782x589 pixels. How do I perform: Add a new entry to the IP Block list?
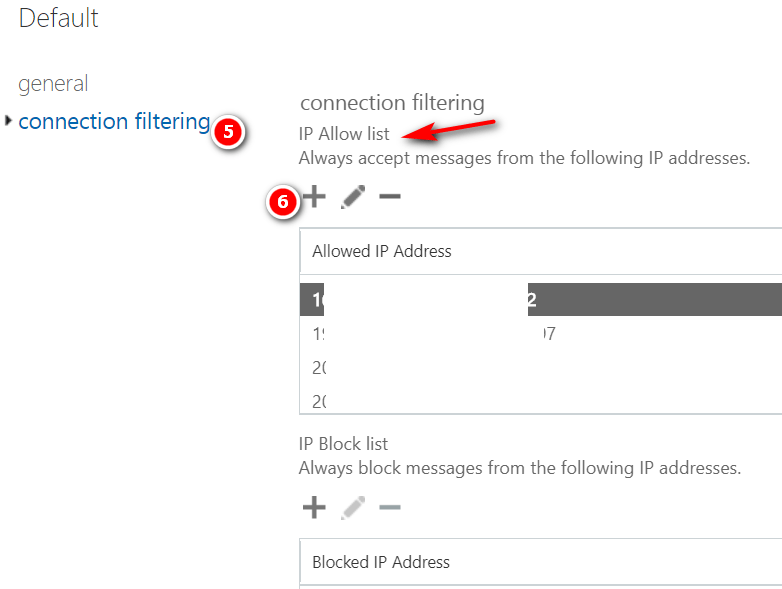314,508
